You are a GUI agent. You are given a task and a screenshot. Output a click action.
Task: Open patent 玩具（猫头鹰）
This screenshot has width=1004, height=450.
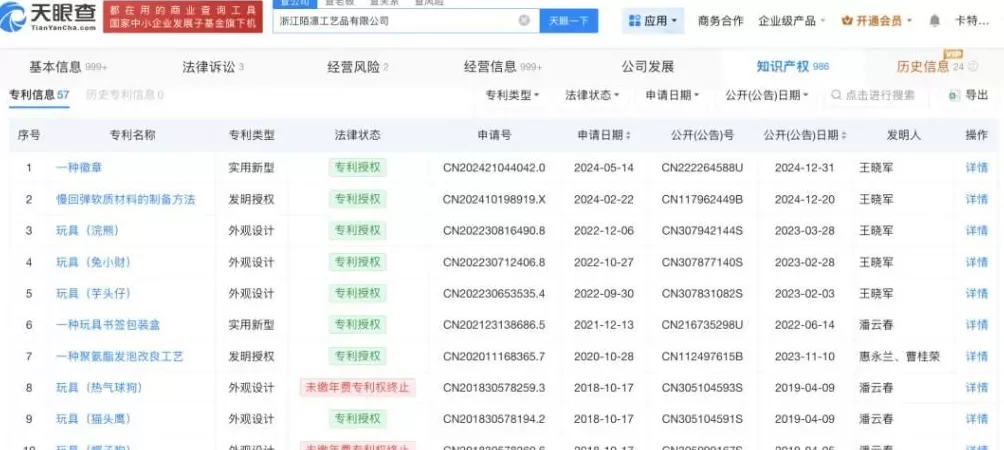point(93,419)
